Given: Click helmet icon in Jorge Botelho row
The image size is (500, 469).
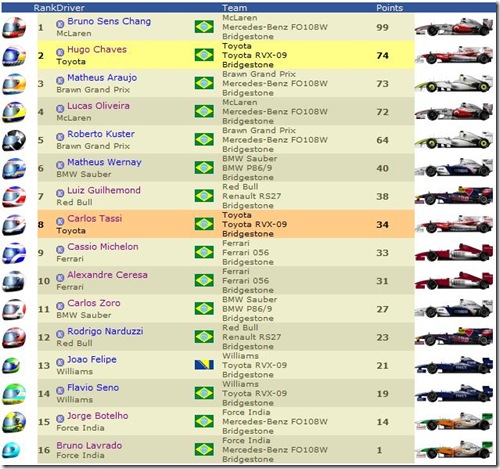Looking at the screenshot, I should tap(14, 422).
